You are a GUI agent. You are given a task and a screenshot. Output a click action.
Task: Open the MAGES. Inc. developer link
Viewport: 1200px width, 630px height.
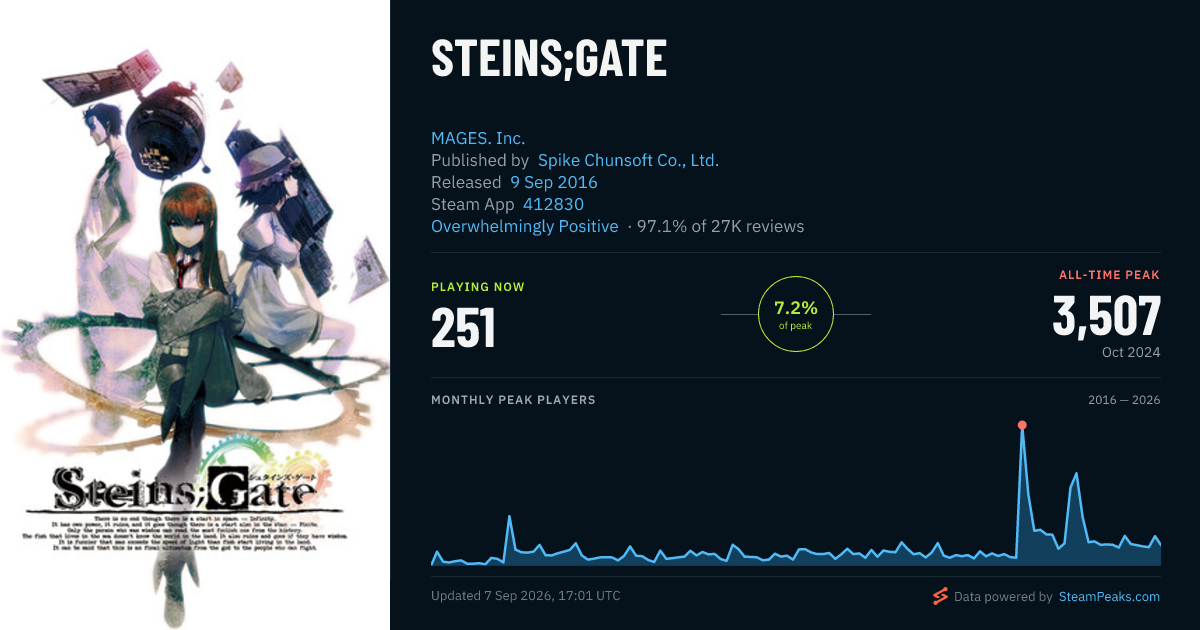point(478,138)
